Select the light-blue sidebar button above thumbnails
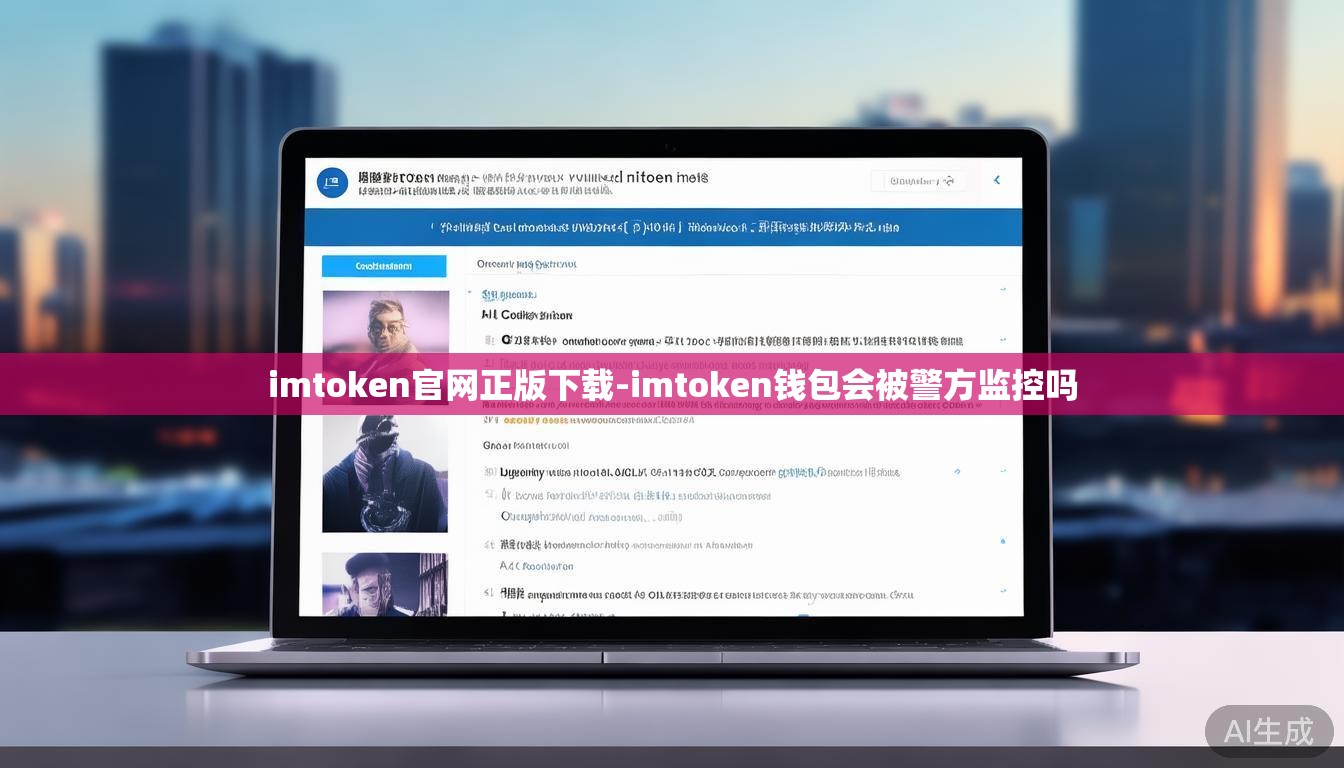The image size is (1344, 768). click(x=384, y=266)
